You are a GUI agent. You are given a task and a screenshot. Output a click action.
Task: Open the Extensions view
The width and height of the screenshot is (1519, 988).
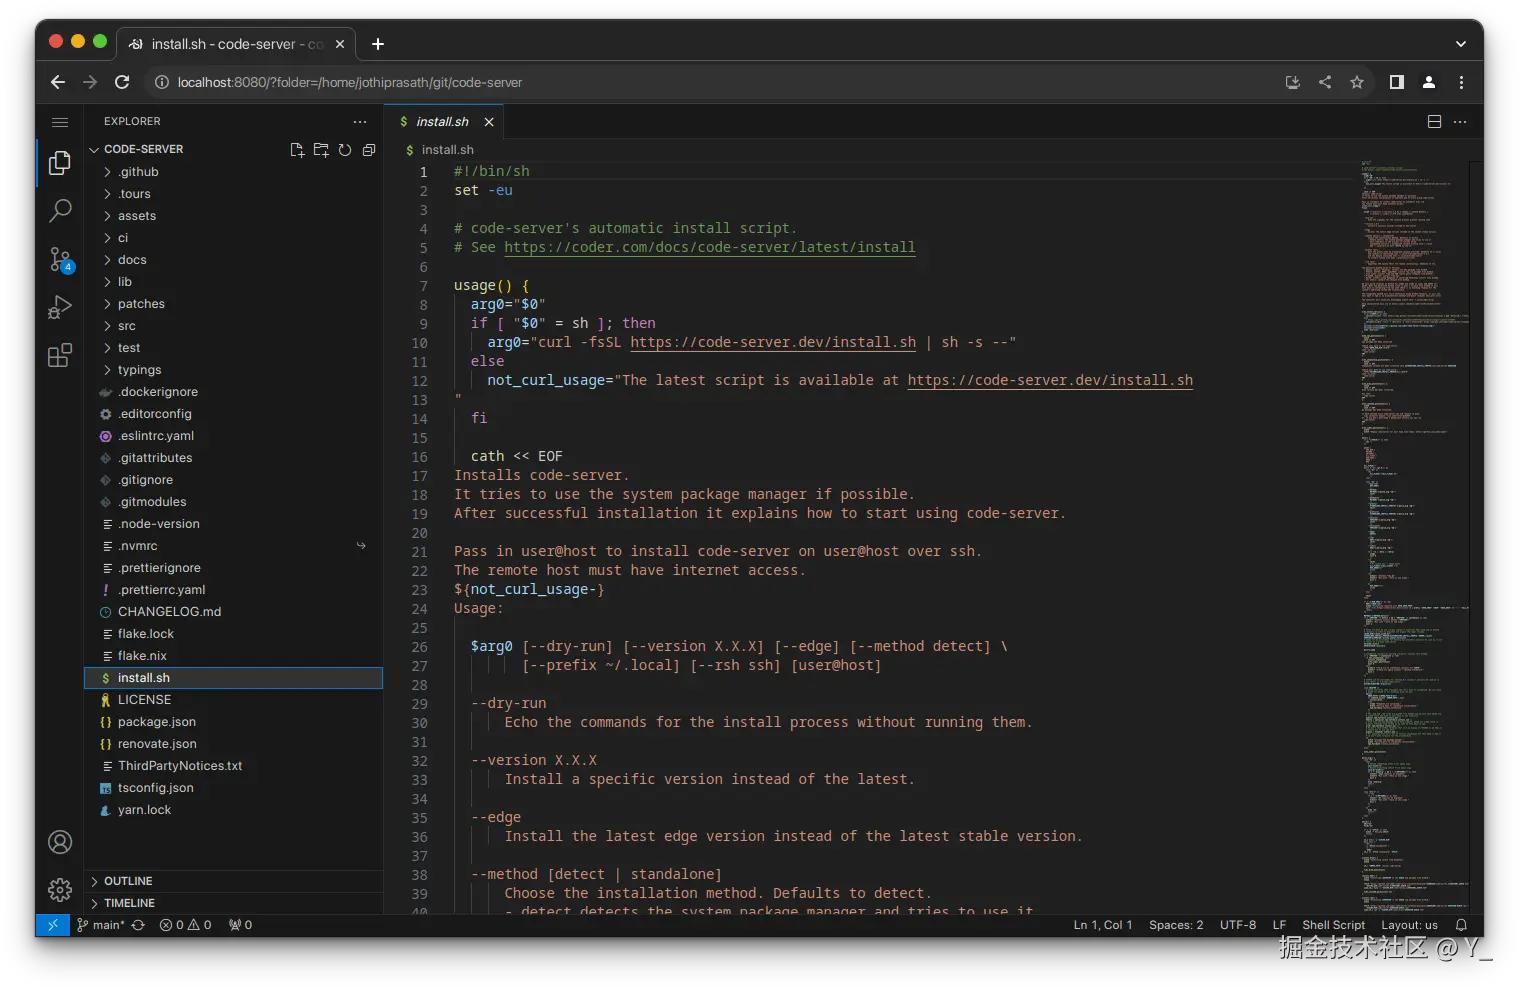coord(59,354)
